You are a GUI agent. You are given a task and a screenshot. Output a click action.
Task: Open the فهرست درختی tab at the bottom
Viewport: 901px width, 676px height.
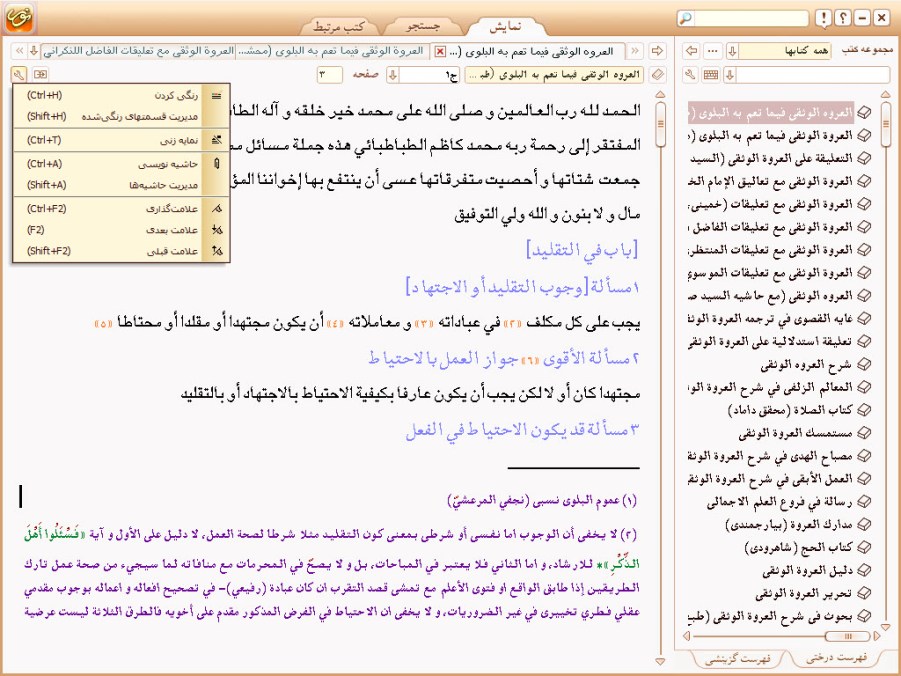(x=836, y=658)
